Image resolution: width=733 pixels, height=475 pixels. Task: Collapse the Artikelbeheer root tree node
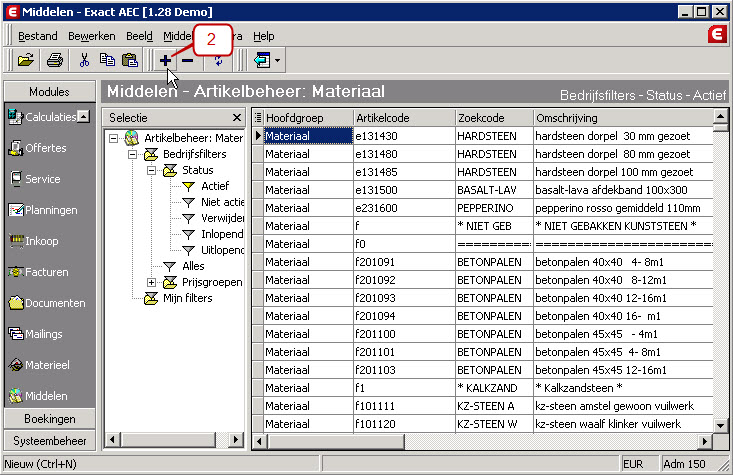113,138
